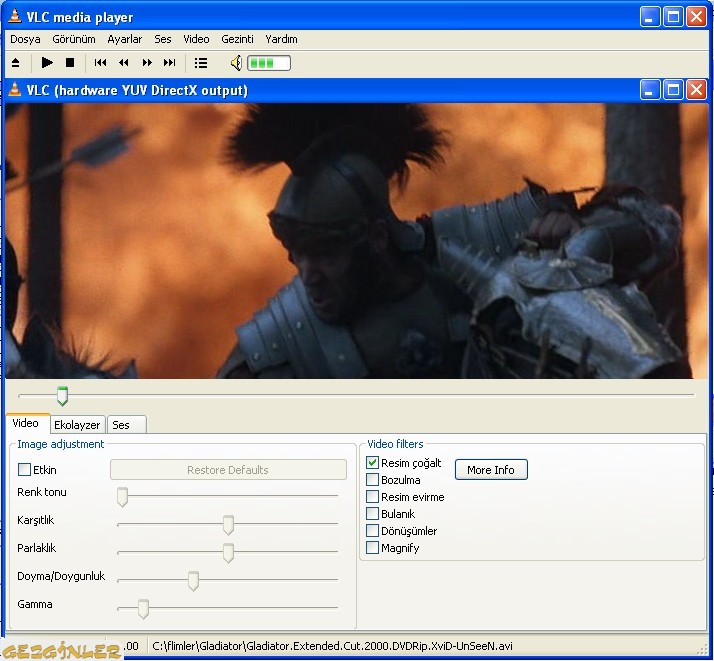Minimize the VLC media player window
Image resolution: width=714 pixels, height=661 pixels.
(650, 17)
